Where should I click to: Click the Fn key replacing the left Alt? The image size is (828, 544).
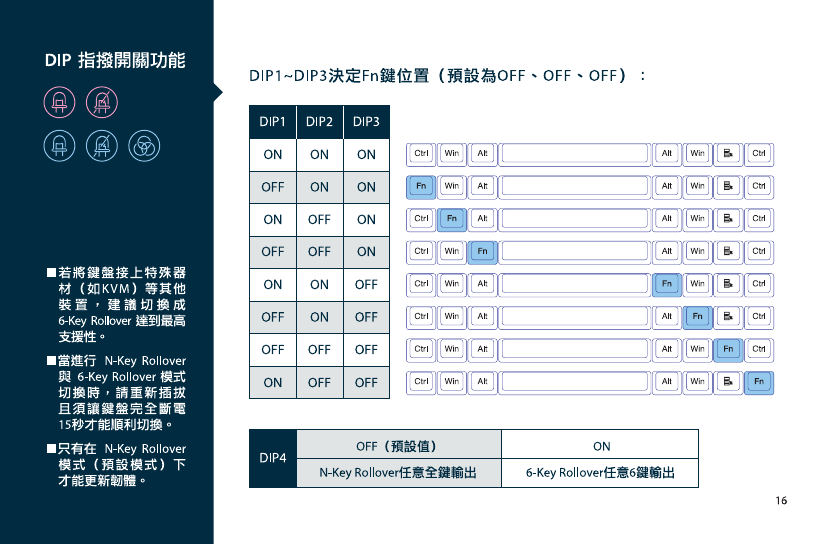tap(483, 252)
